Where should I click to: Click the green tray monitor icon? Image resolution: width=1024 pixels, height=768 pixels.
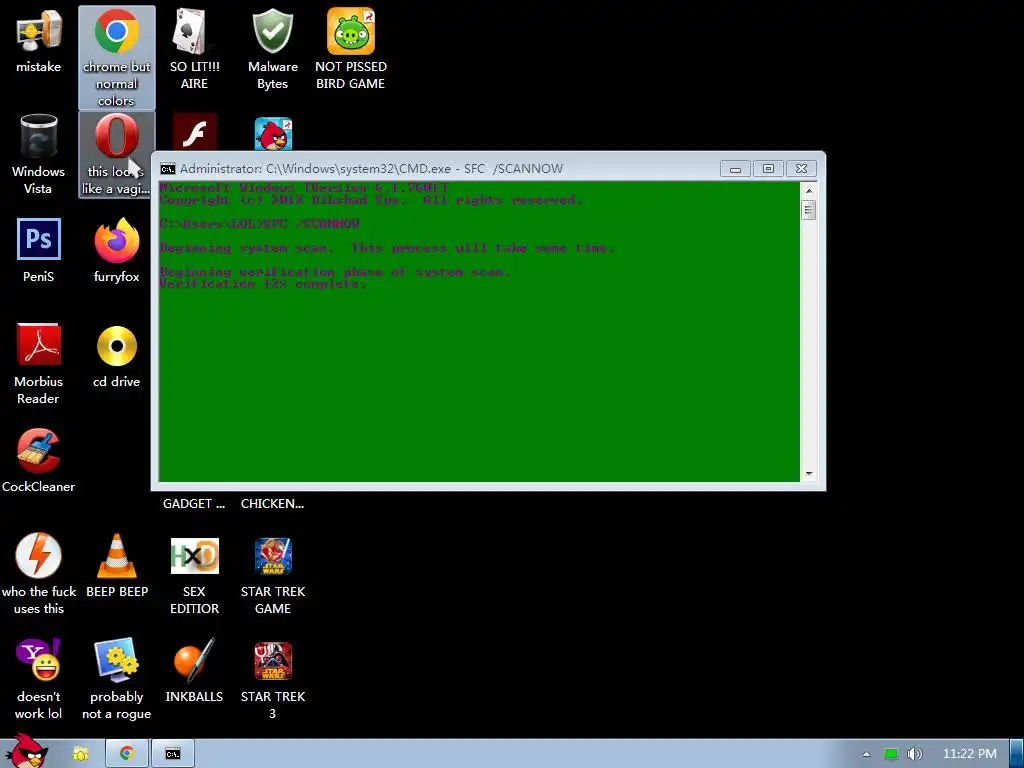[x=891, y=754]
